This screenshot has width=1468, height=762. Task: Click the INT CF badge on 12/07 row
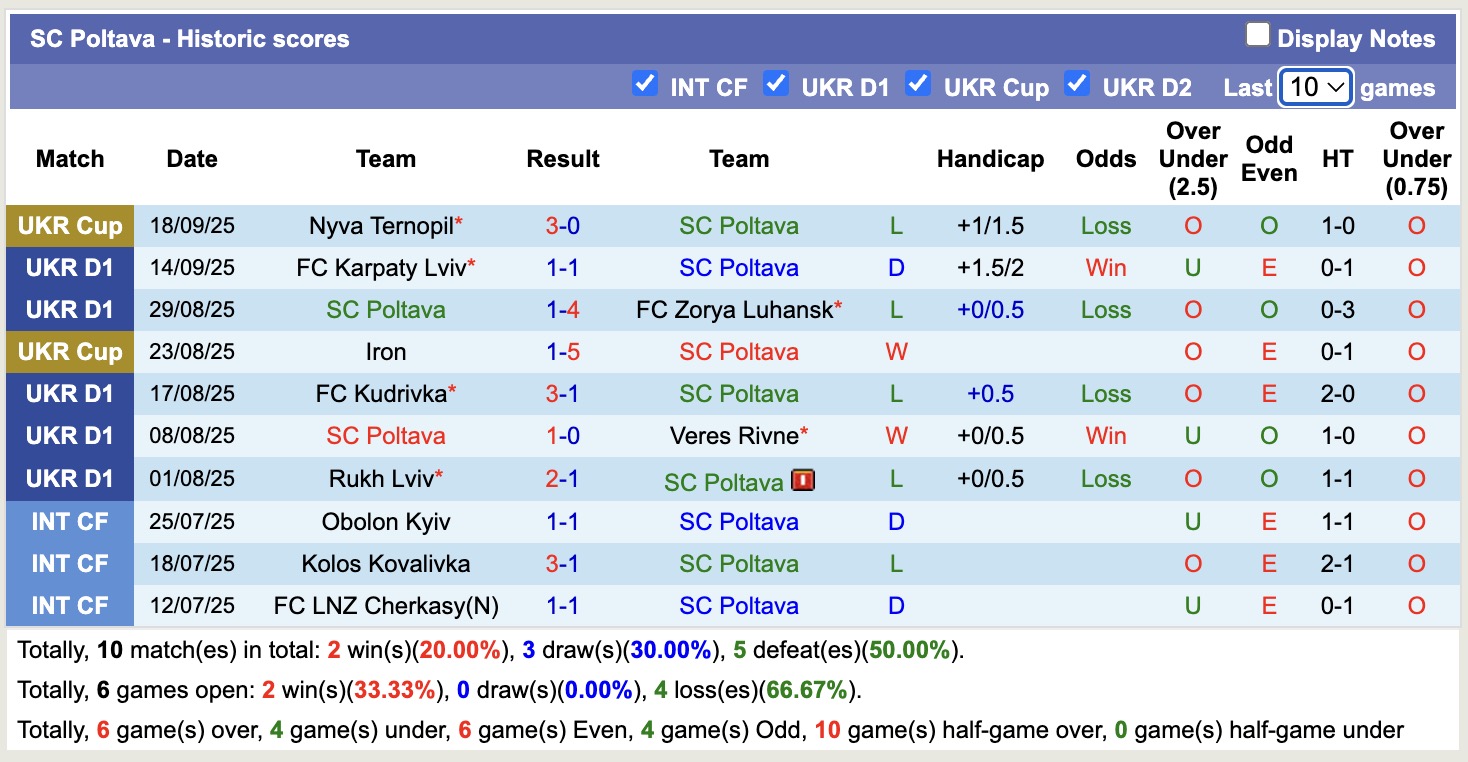click(69, 605)
